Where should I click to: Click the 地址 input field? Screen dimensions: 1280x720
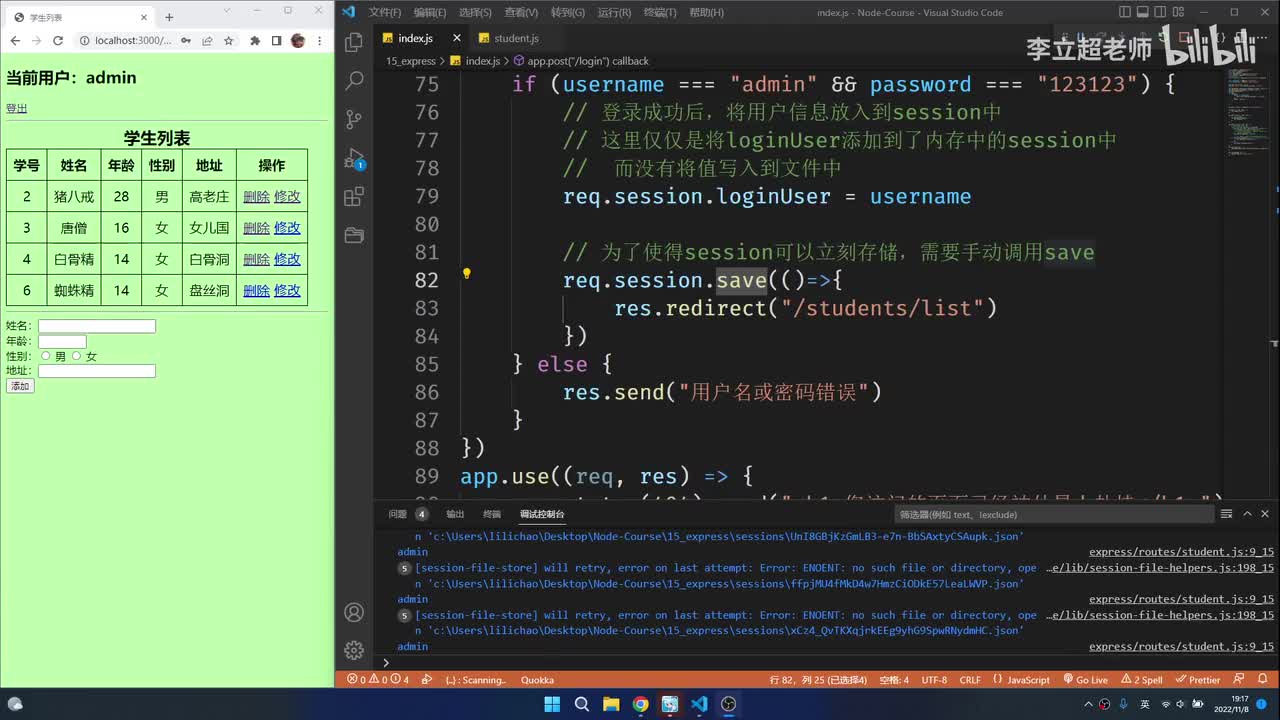click(x=97, y=371)
